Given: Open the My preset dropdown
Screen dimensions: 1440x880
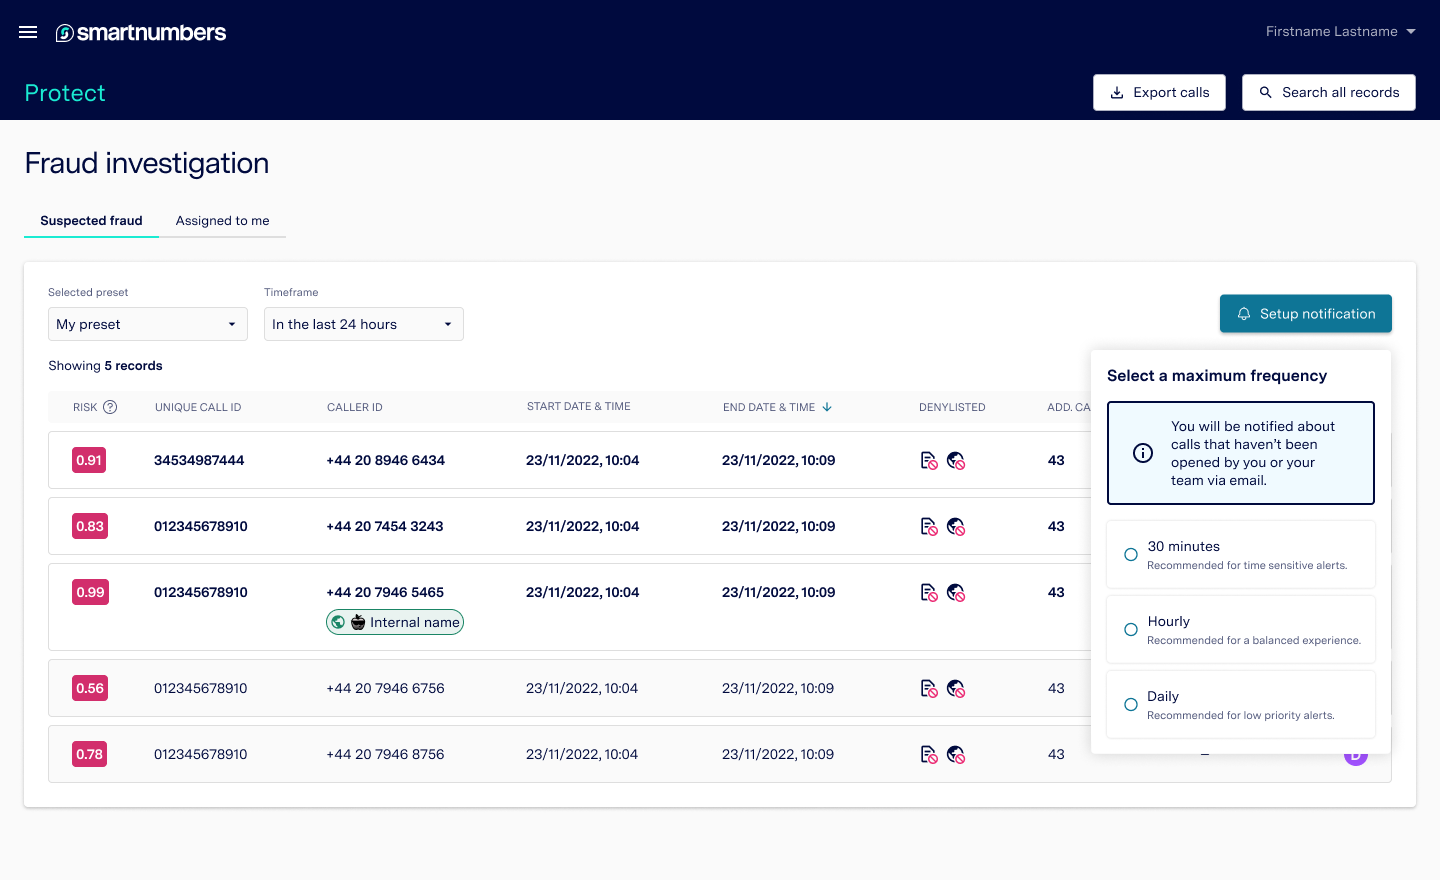Looking at the screenshot, I should pos(148,324).
